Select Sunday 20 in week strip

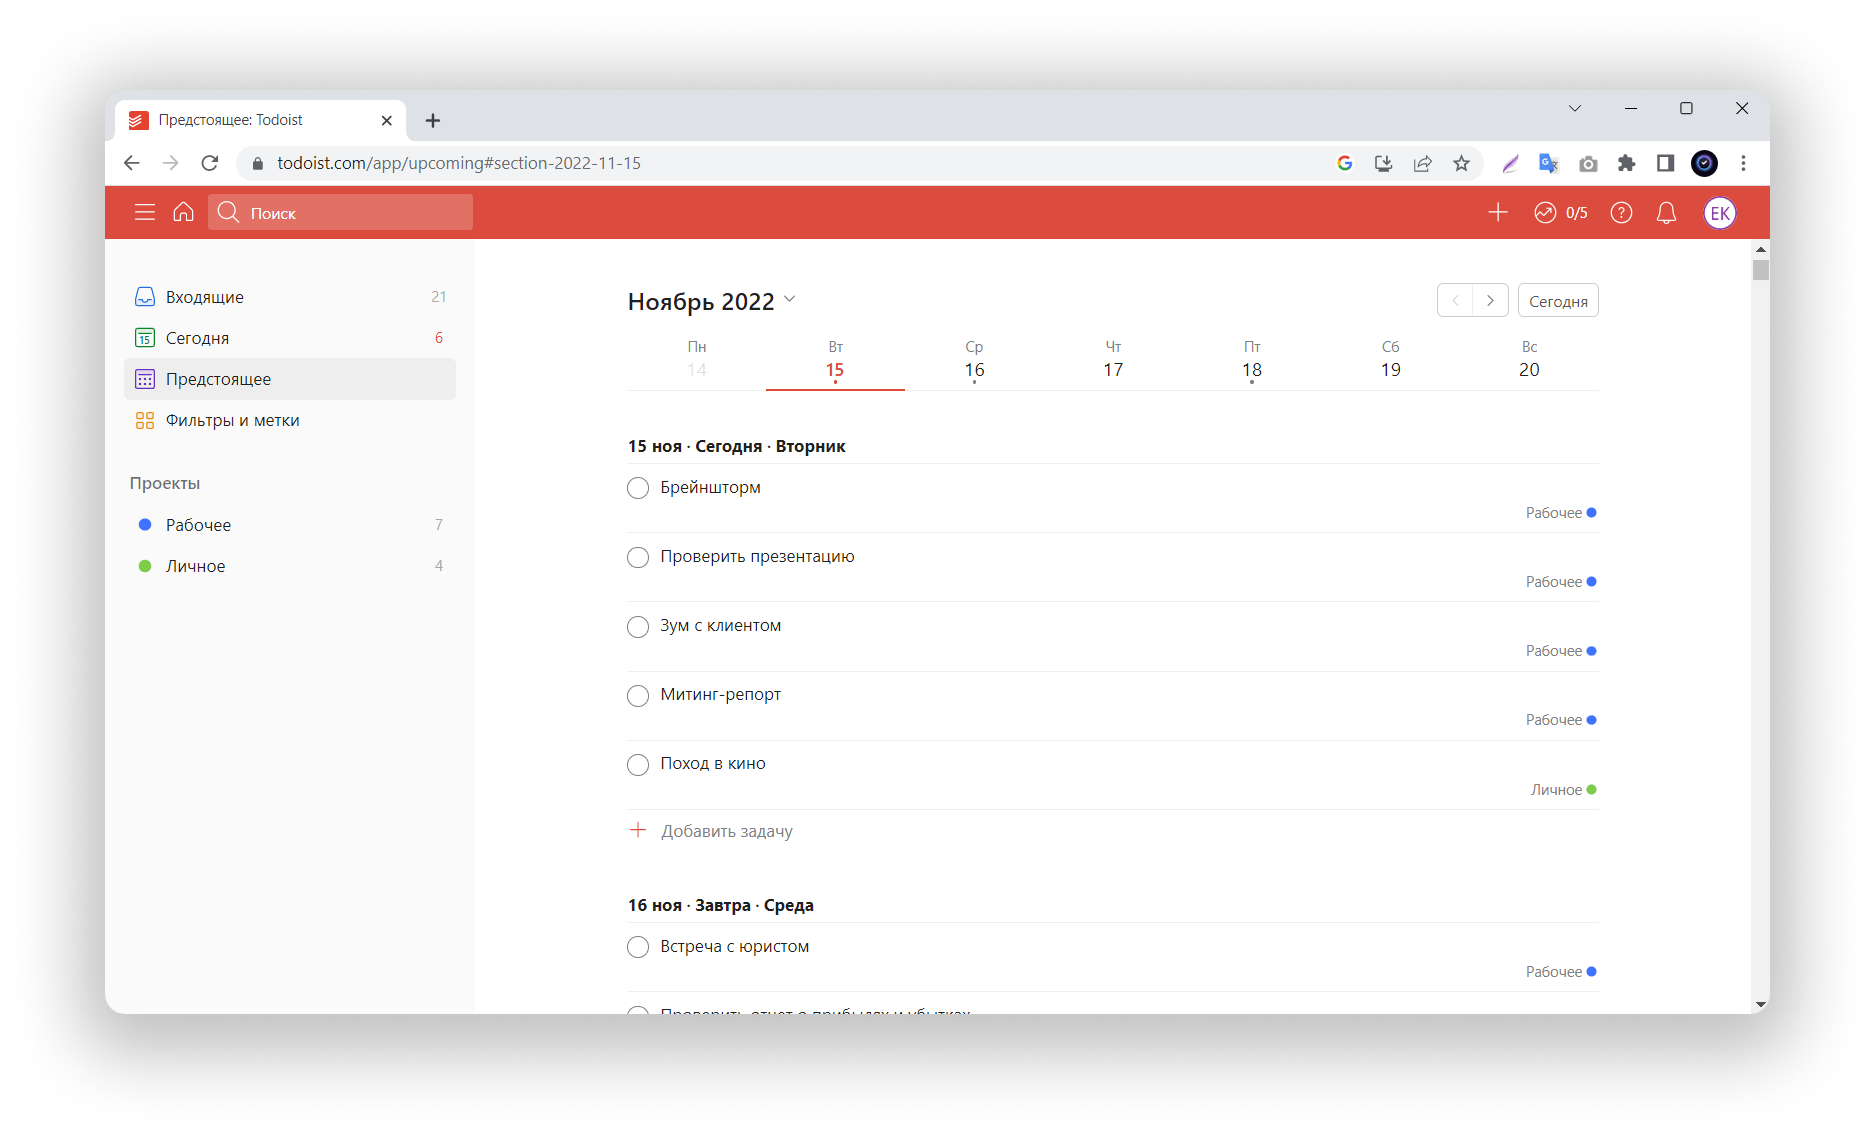point(1529,361)
